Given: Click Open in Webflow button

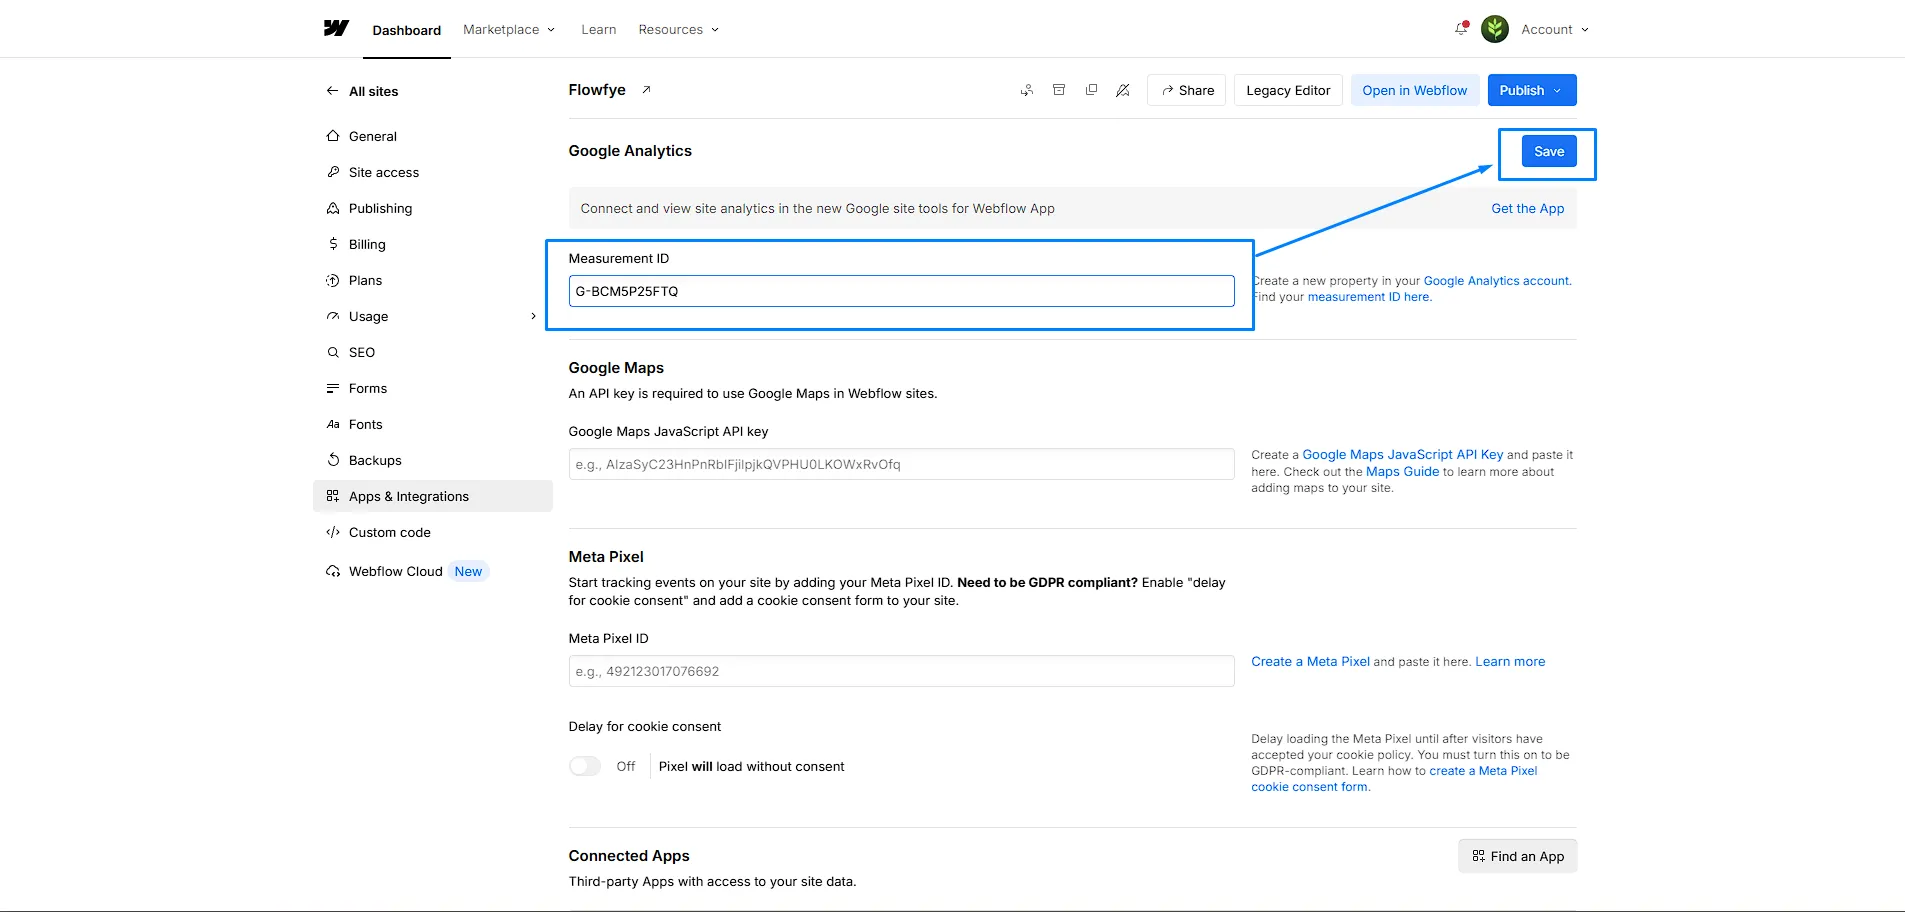Looking at the screenshot, I should coord(1414,90).
